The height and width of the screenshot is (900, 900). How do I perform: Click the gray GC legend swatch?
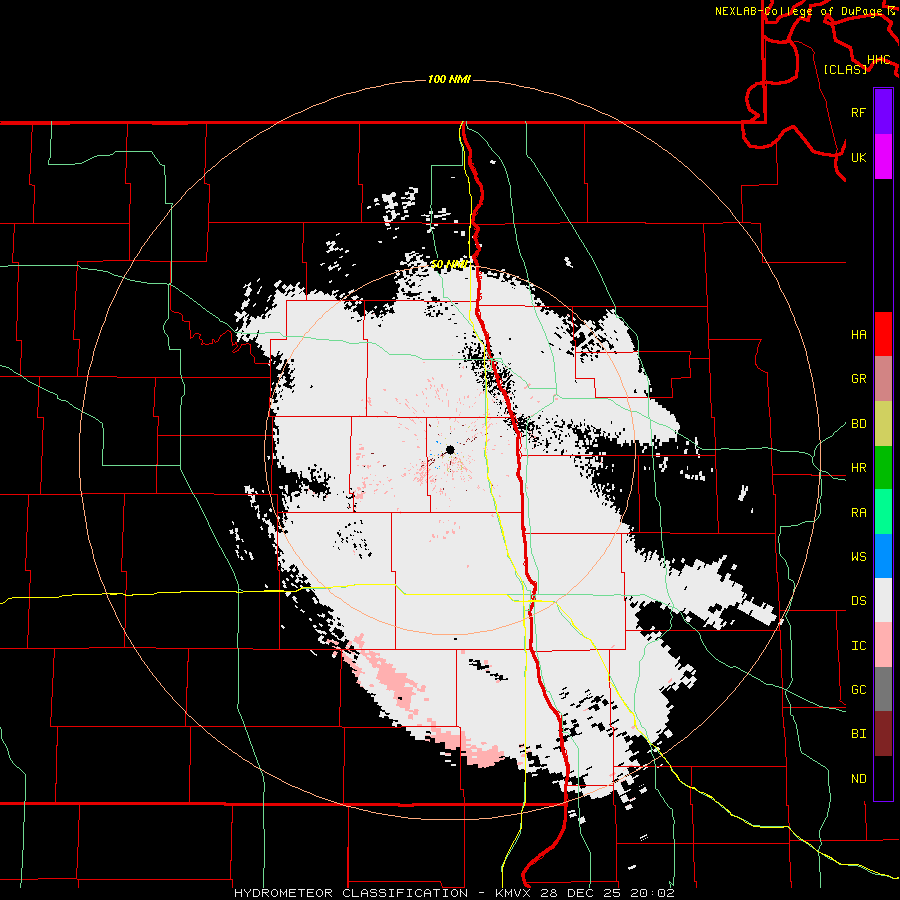883,689
